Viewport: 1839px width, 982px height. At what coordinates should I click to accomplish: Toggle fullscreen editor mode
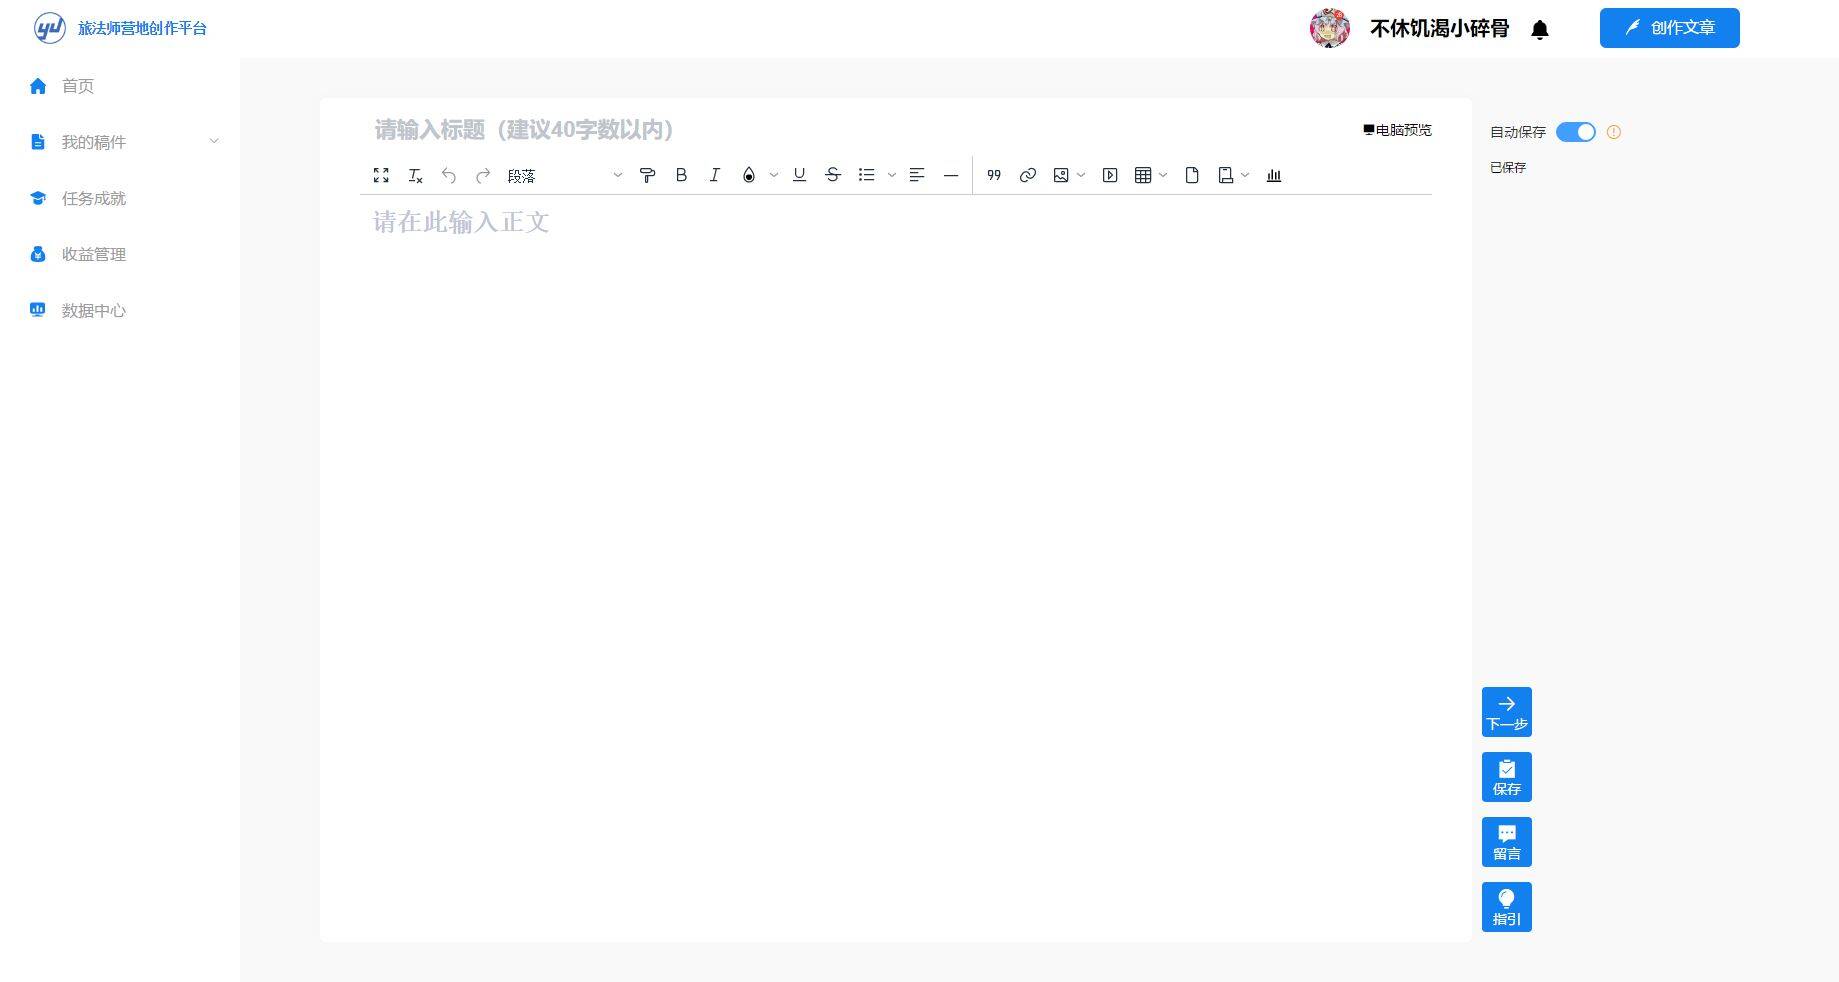point(381,175)
